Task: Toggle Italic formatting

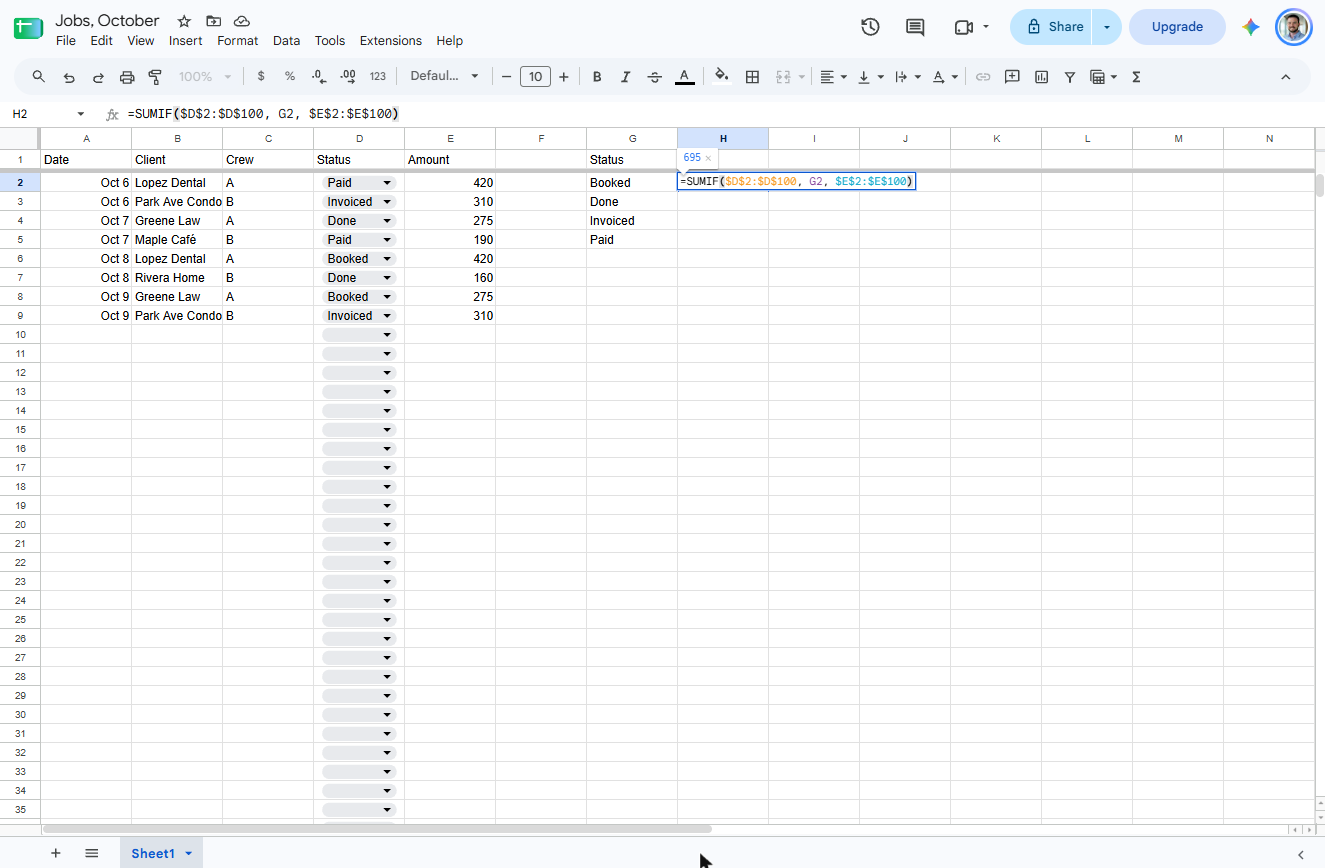Action: (626, 77)
